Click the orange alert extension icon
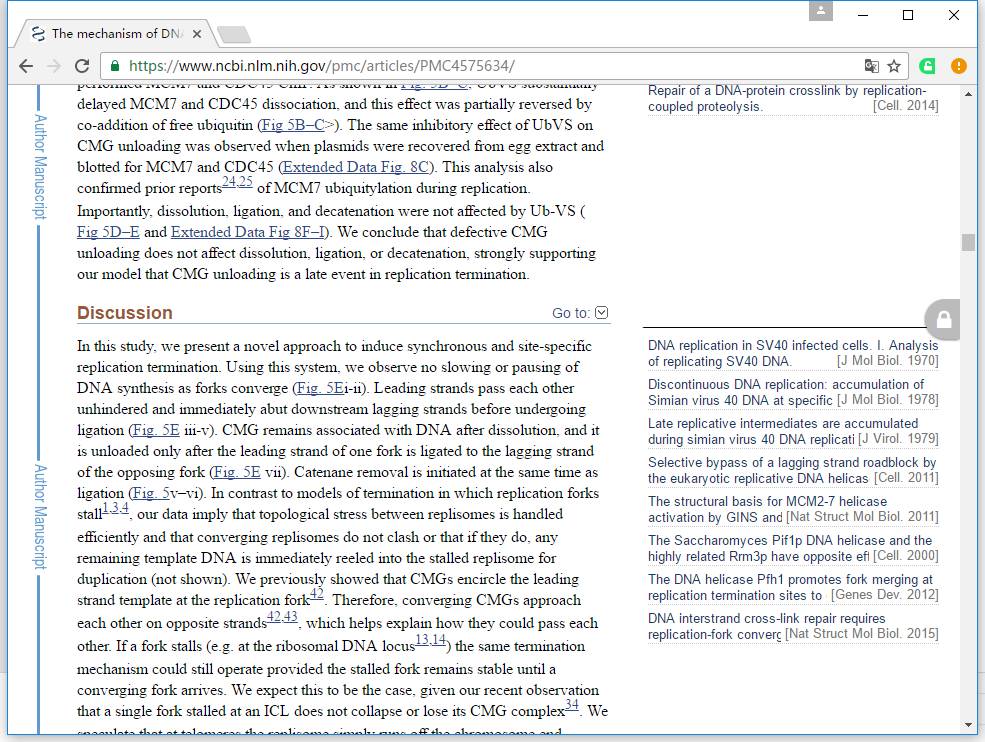 tap(958, 66)
